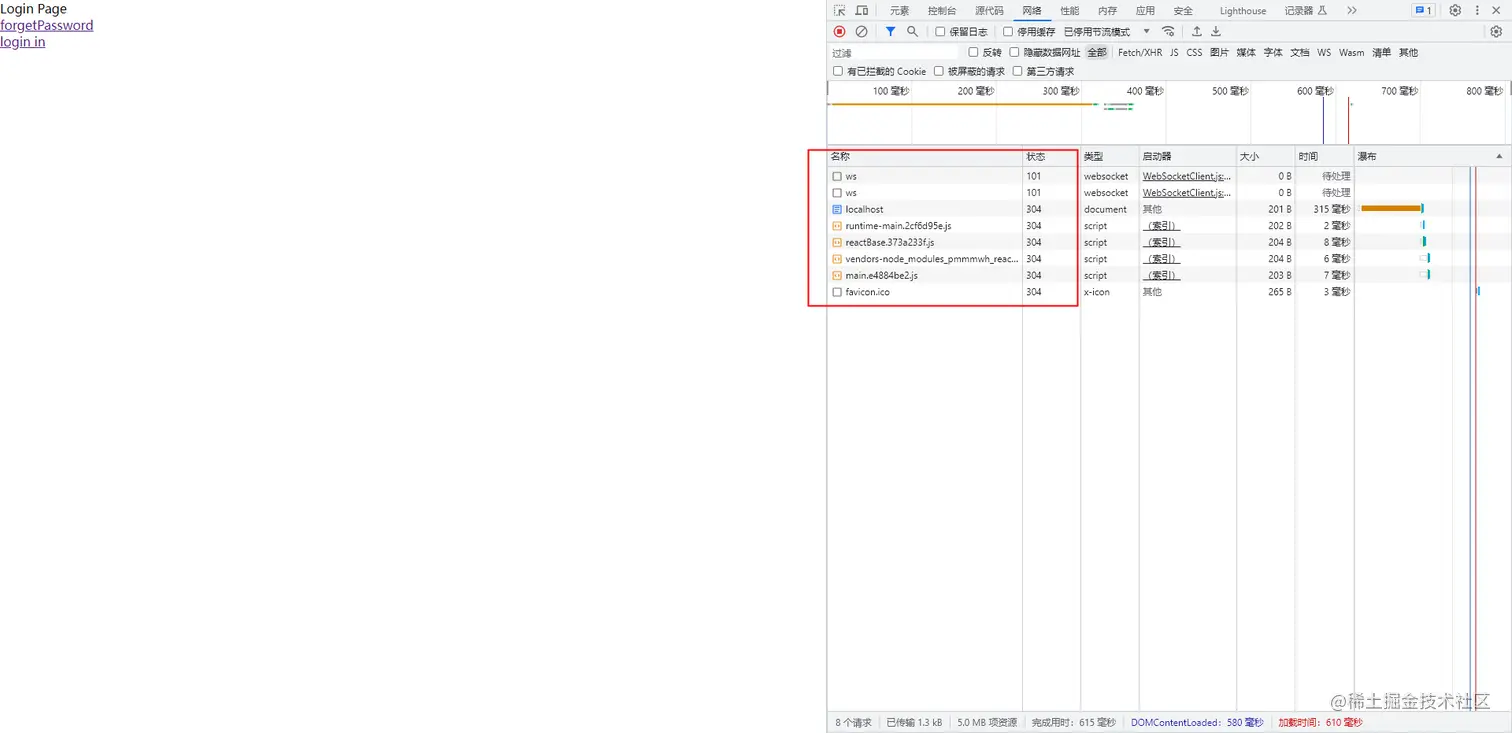Sort by the 时间 column header
This screenshot has width=1512, height=733.
coord(1324,157)
